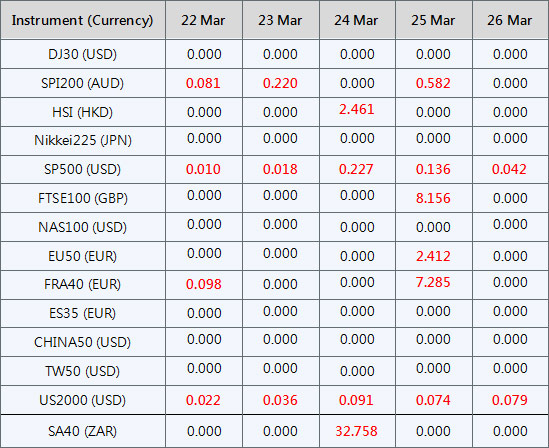This screenshot has height=448, width=549.
Task: Select the SA40 value 32.758
Action: point(356,431)
